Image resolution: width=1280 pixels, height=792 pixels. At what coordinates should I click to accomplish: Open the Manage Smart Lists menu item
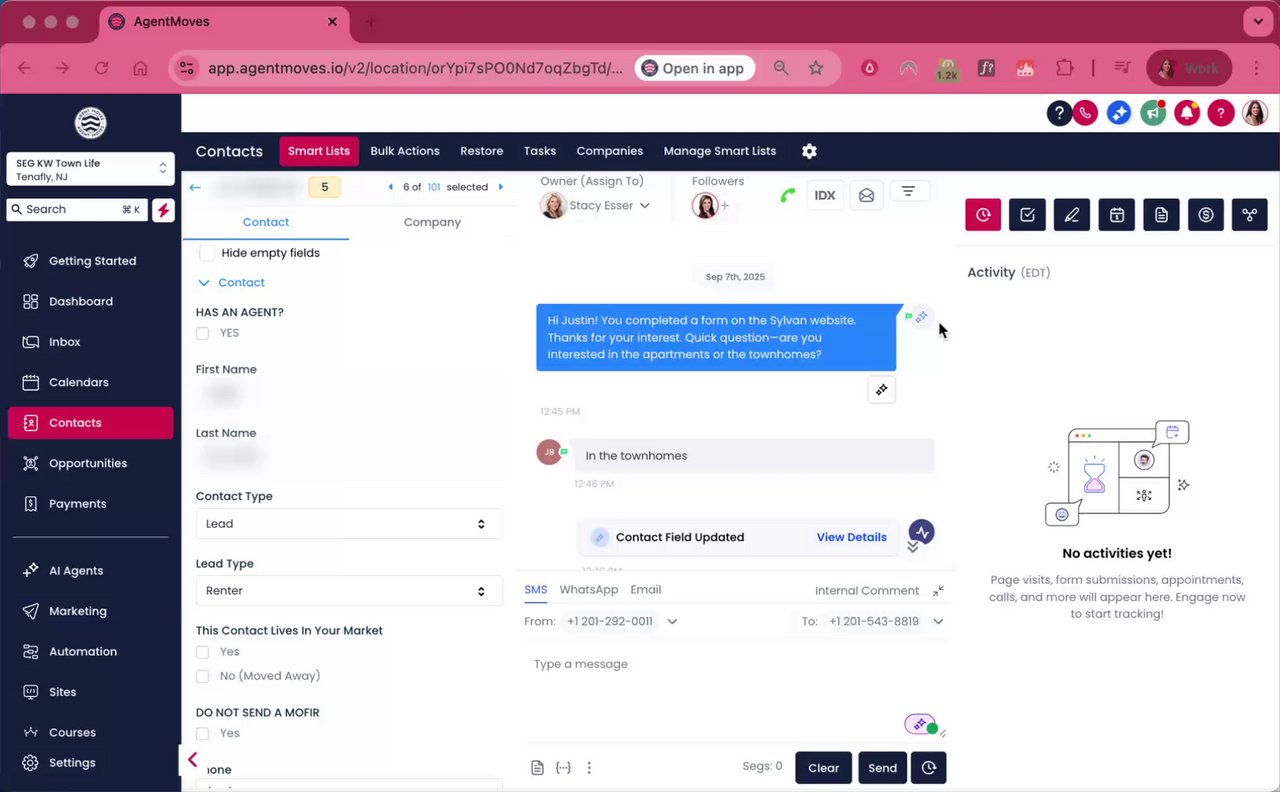pyautogui.click(x=720, y=151)
